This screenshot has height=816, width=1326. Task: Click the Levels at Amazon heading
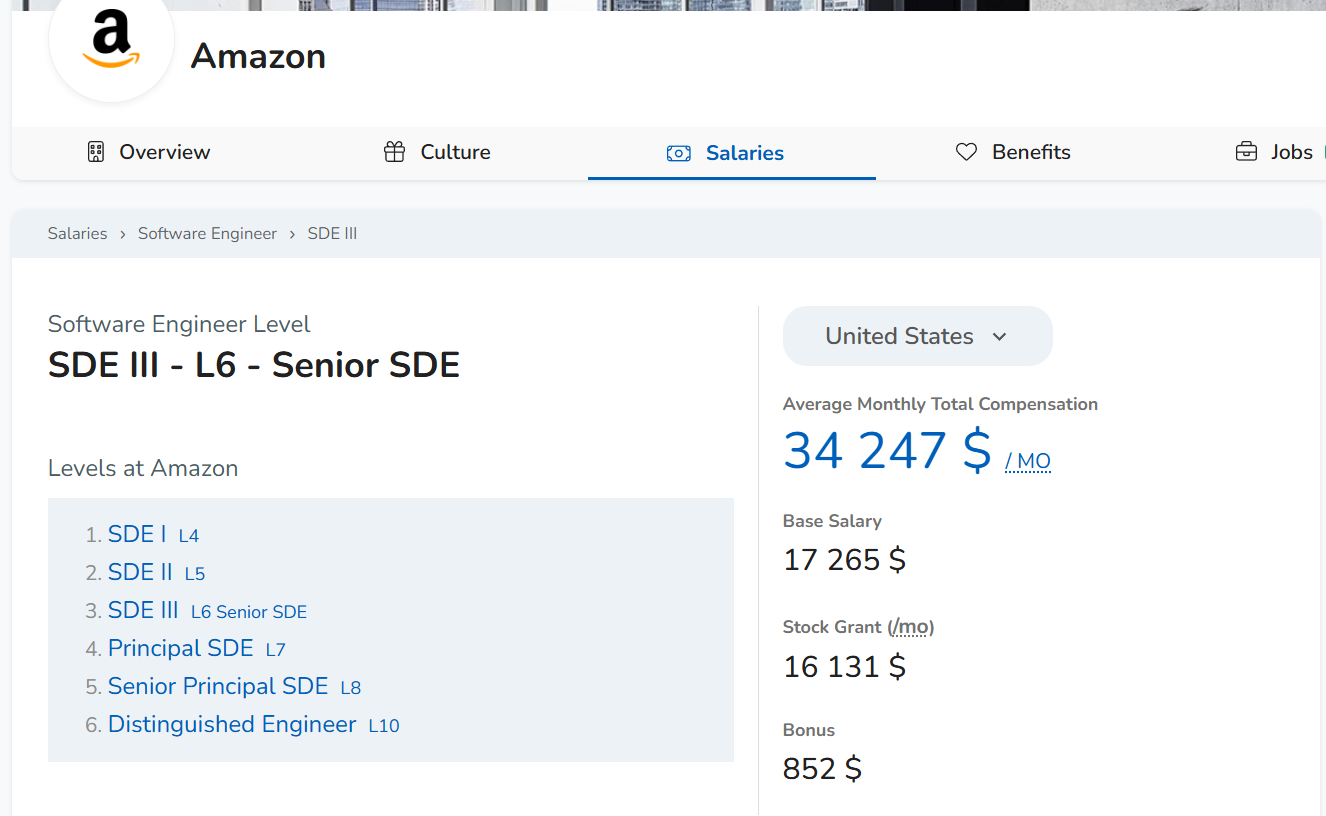143,468
